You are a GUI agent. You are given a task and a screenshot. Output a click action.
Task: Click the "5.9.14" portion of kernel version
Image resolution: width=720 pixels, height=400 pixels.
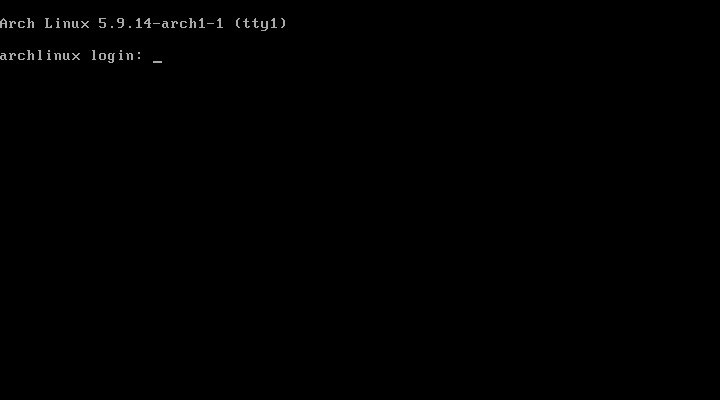click(x=125, y=23)
